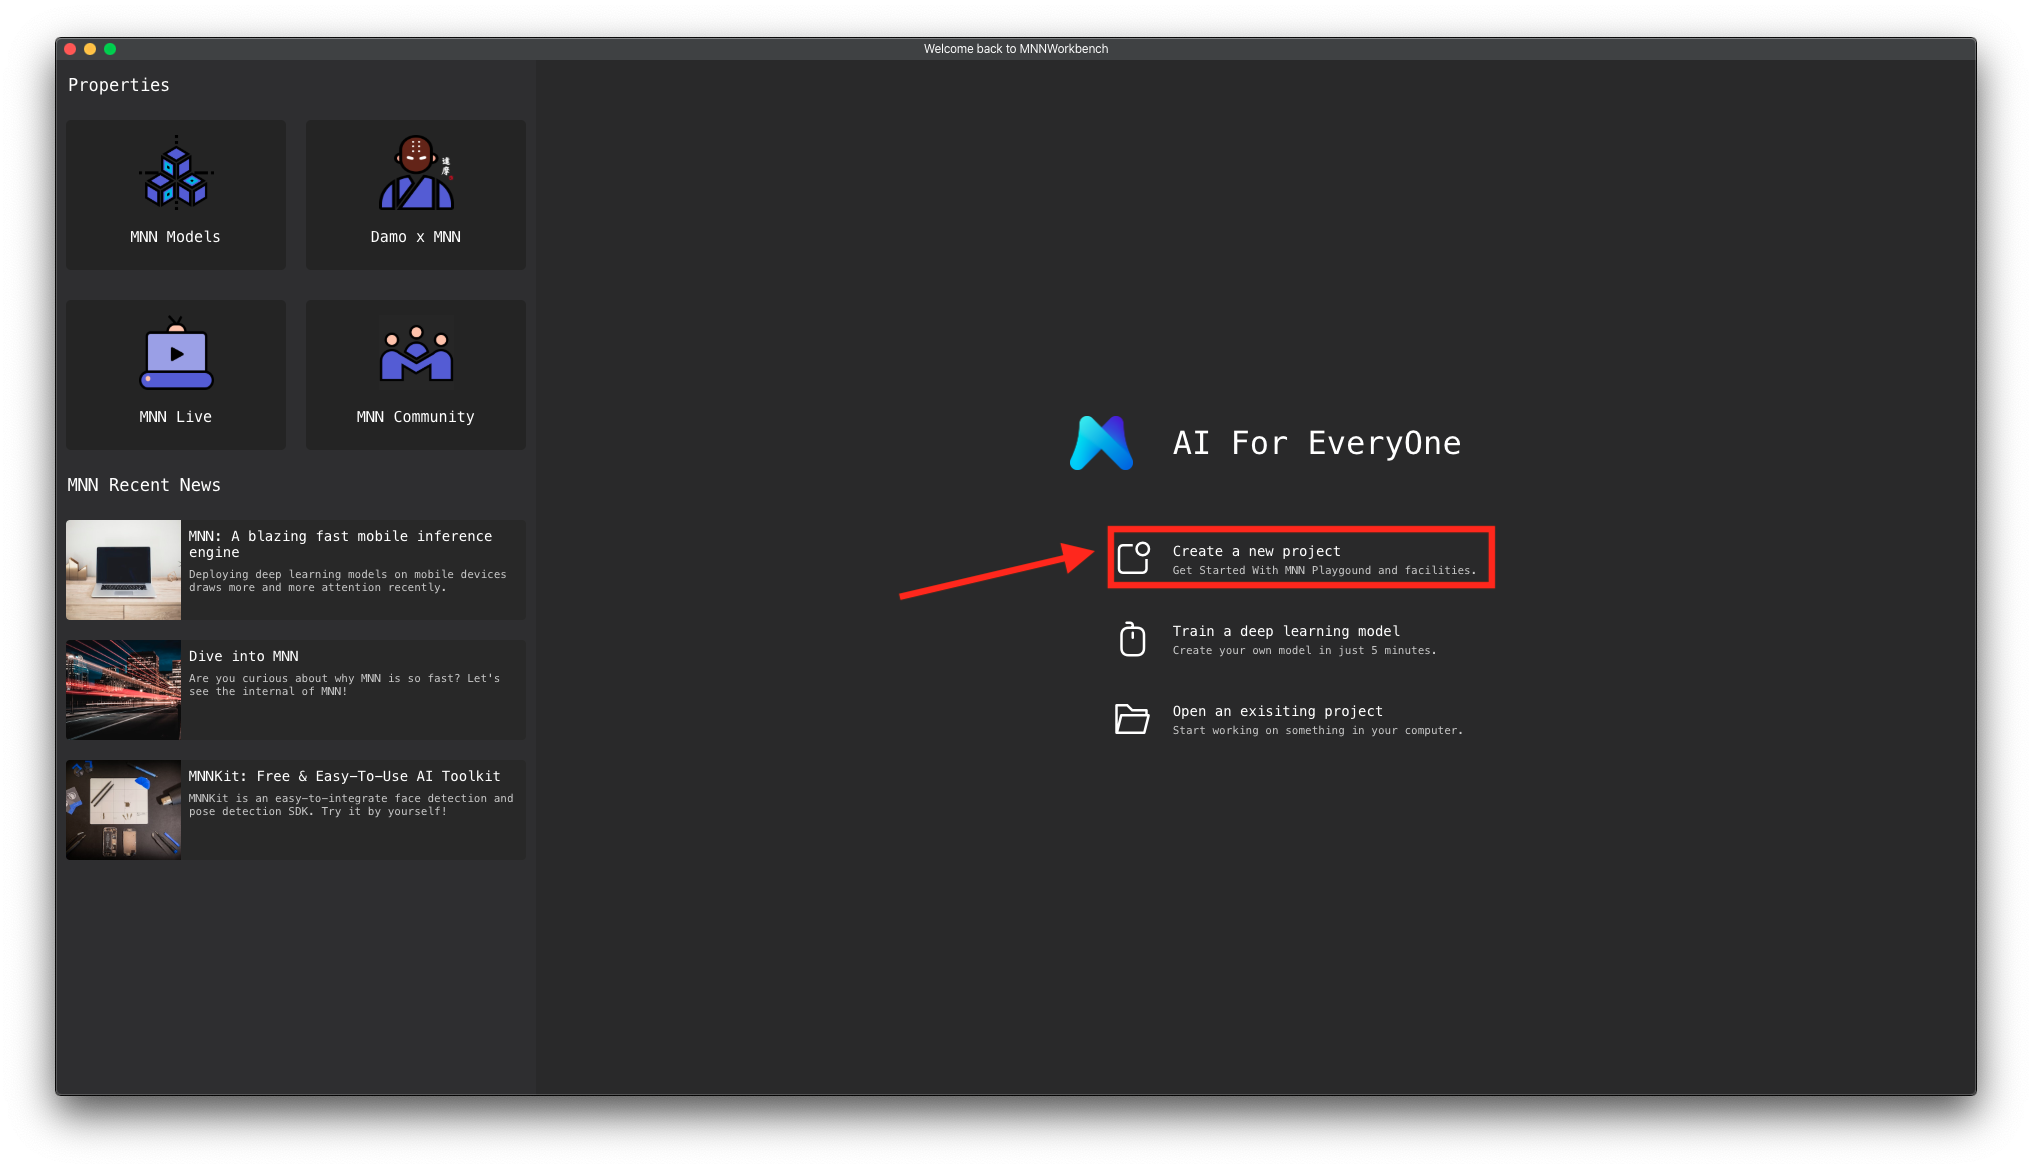
Task: Open the laptop thumbnail news image
Action: click(x=124, y=570)
